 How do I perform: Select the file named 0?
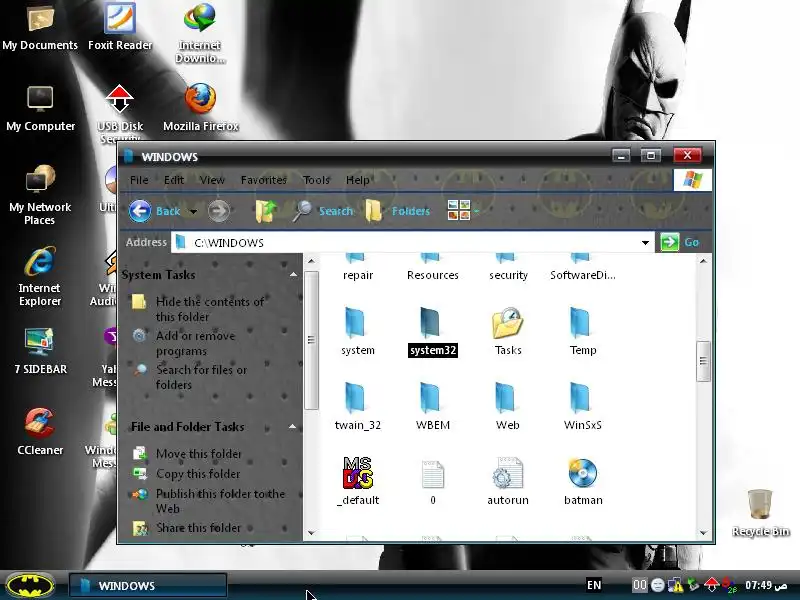coord(433,481)
